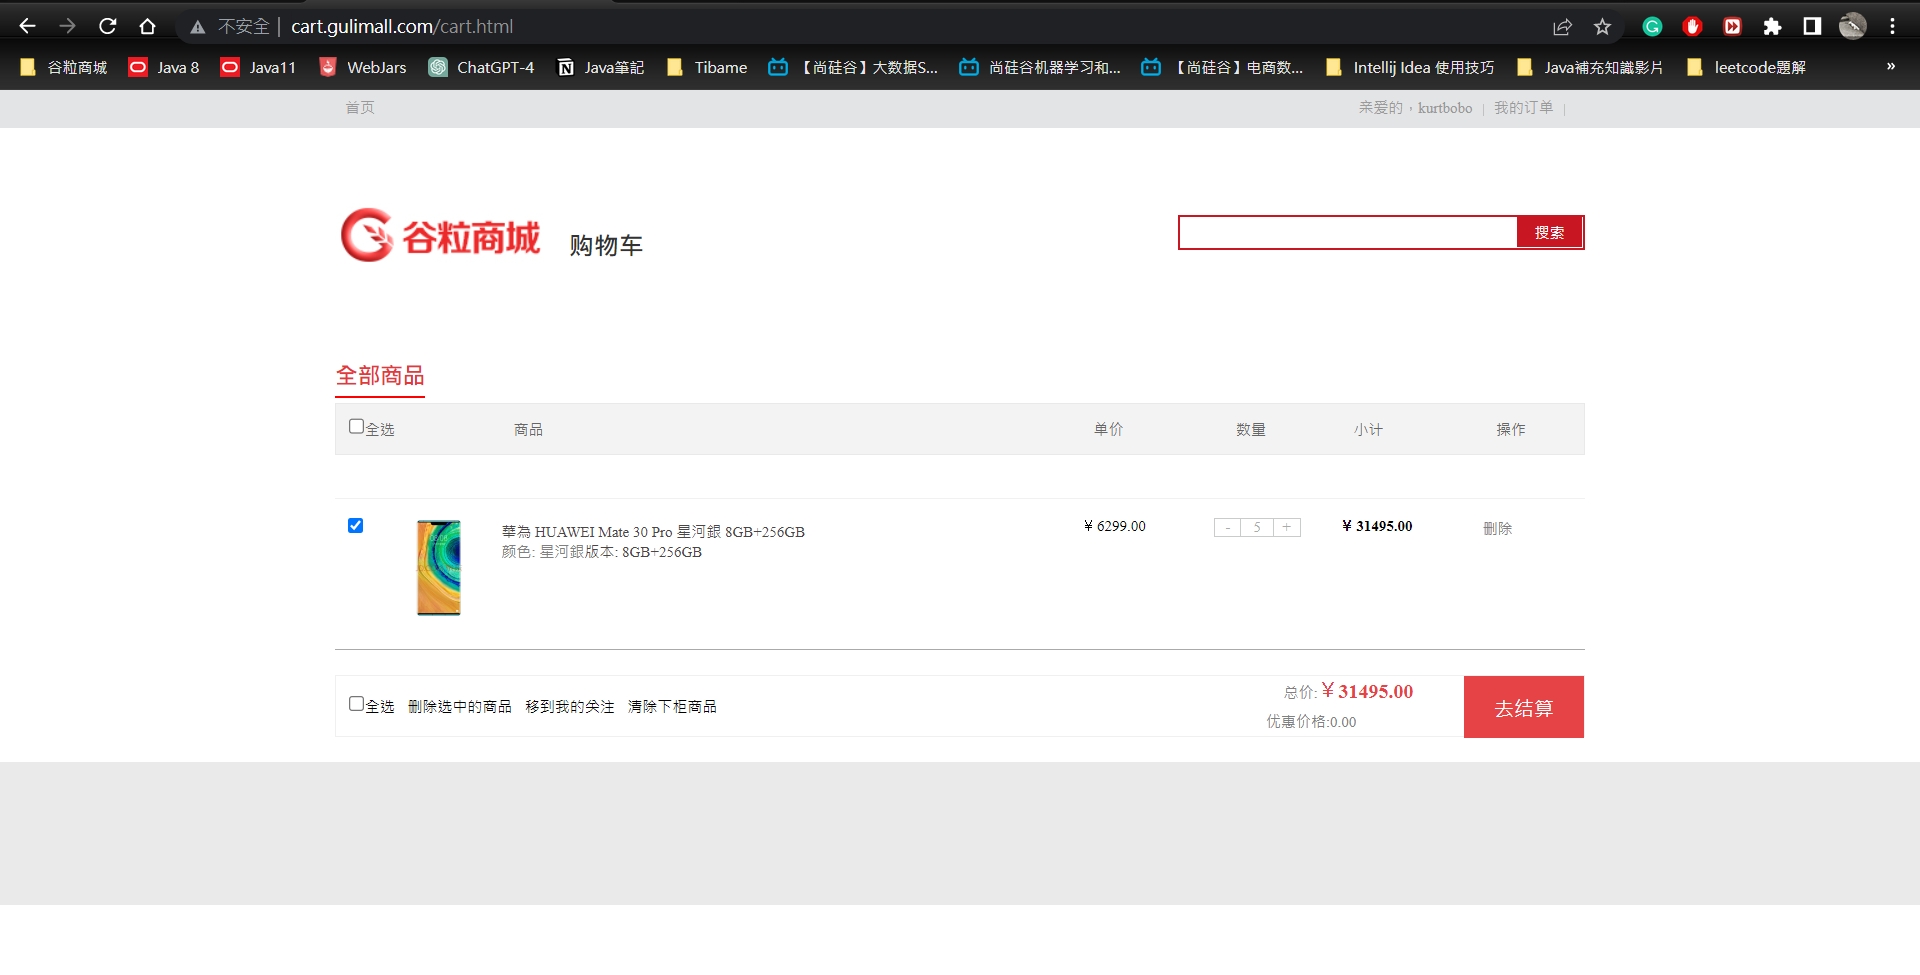1920x975 pixels.
Task: Click the subtotal ¥ 31495.00 in the item row
Action: 1377,526
